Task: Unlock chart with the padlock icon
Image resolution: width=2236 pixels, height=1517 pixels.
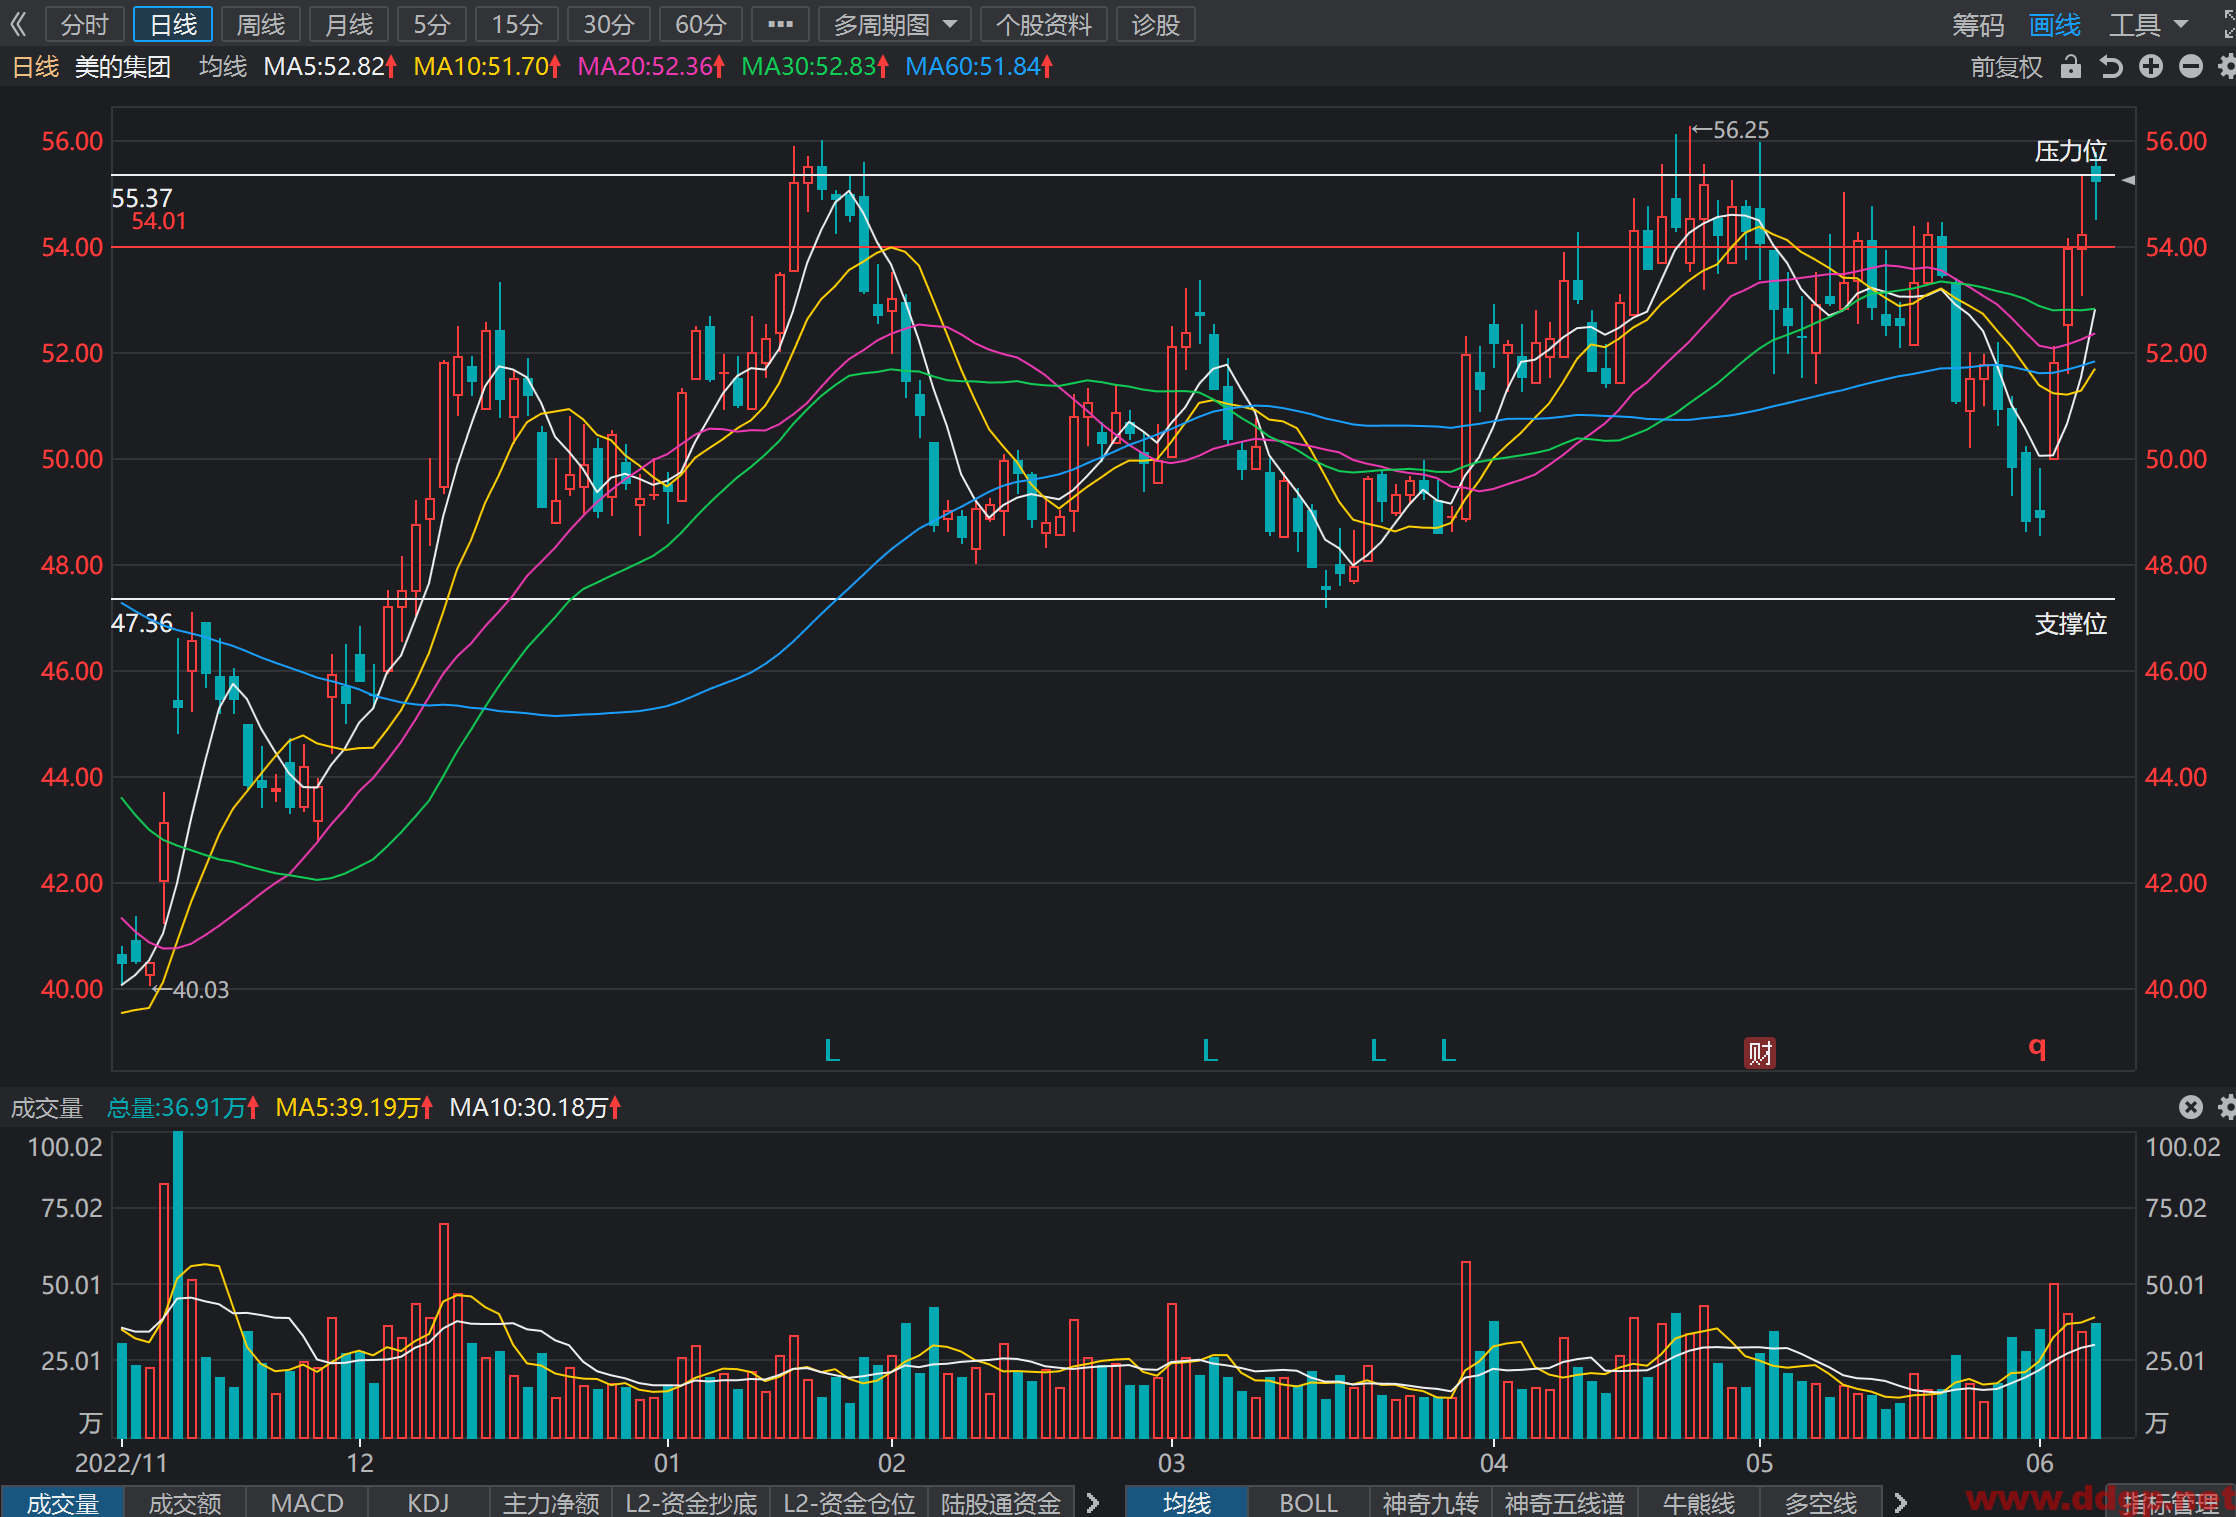Action: (2070, 67)
